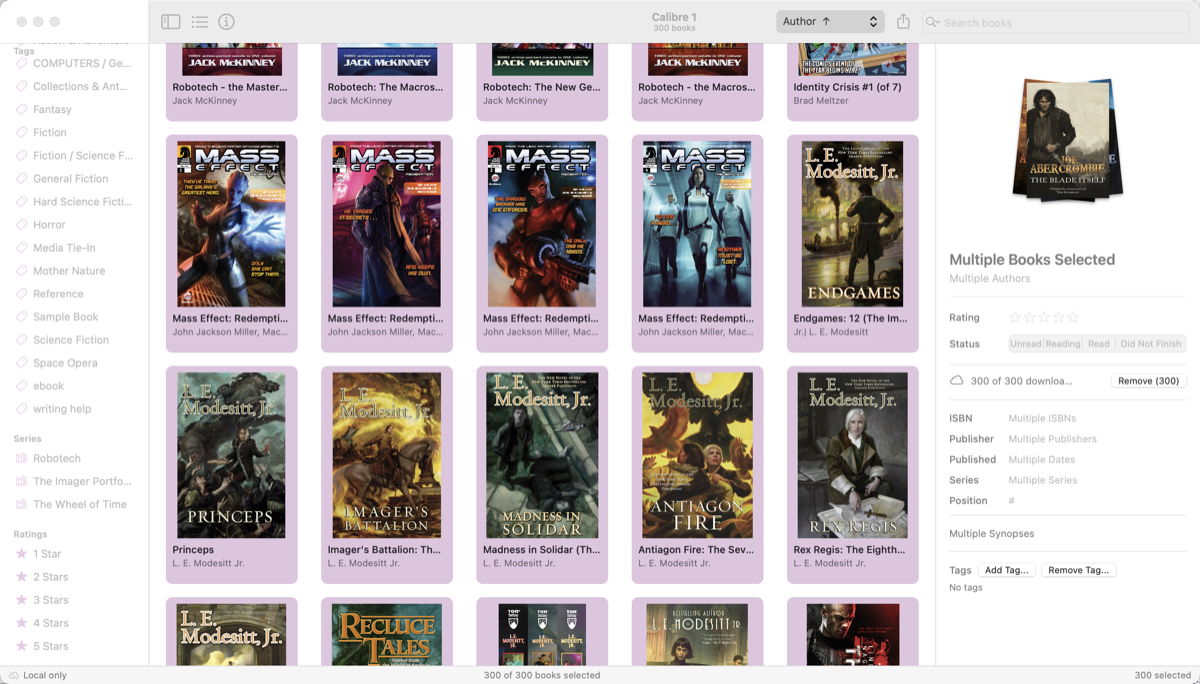Click tag icon beside ebook

click(22, 386)
